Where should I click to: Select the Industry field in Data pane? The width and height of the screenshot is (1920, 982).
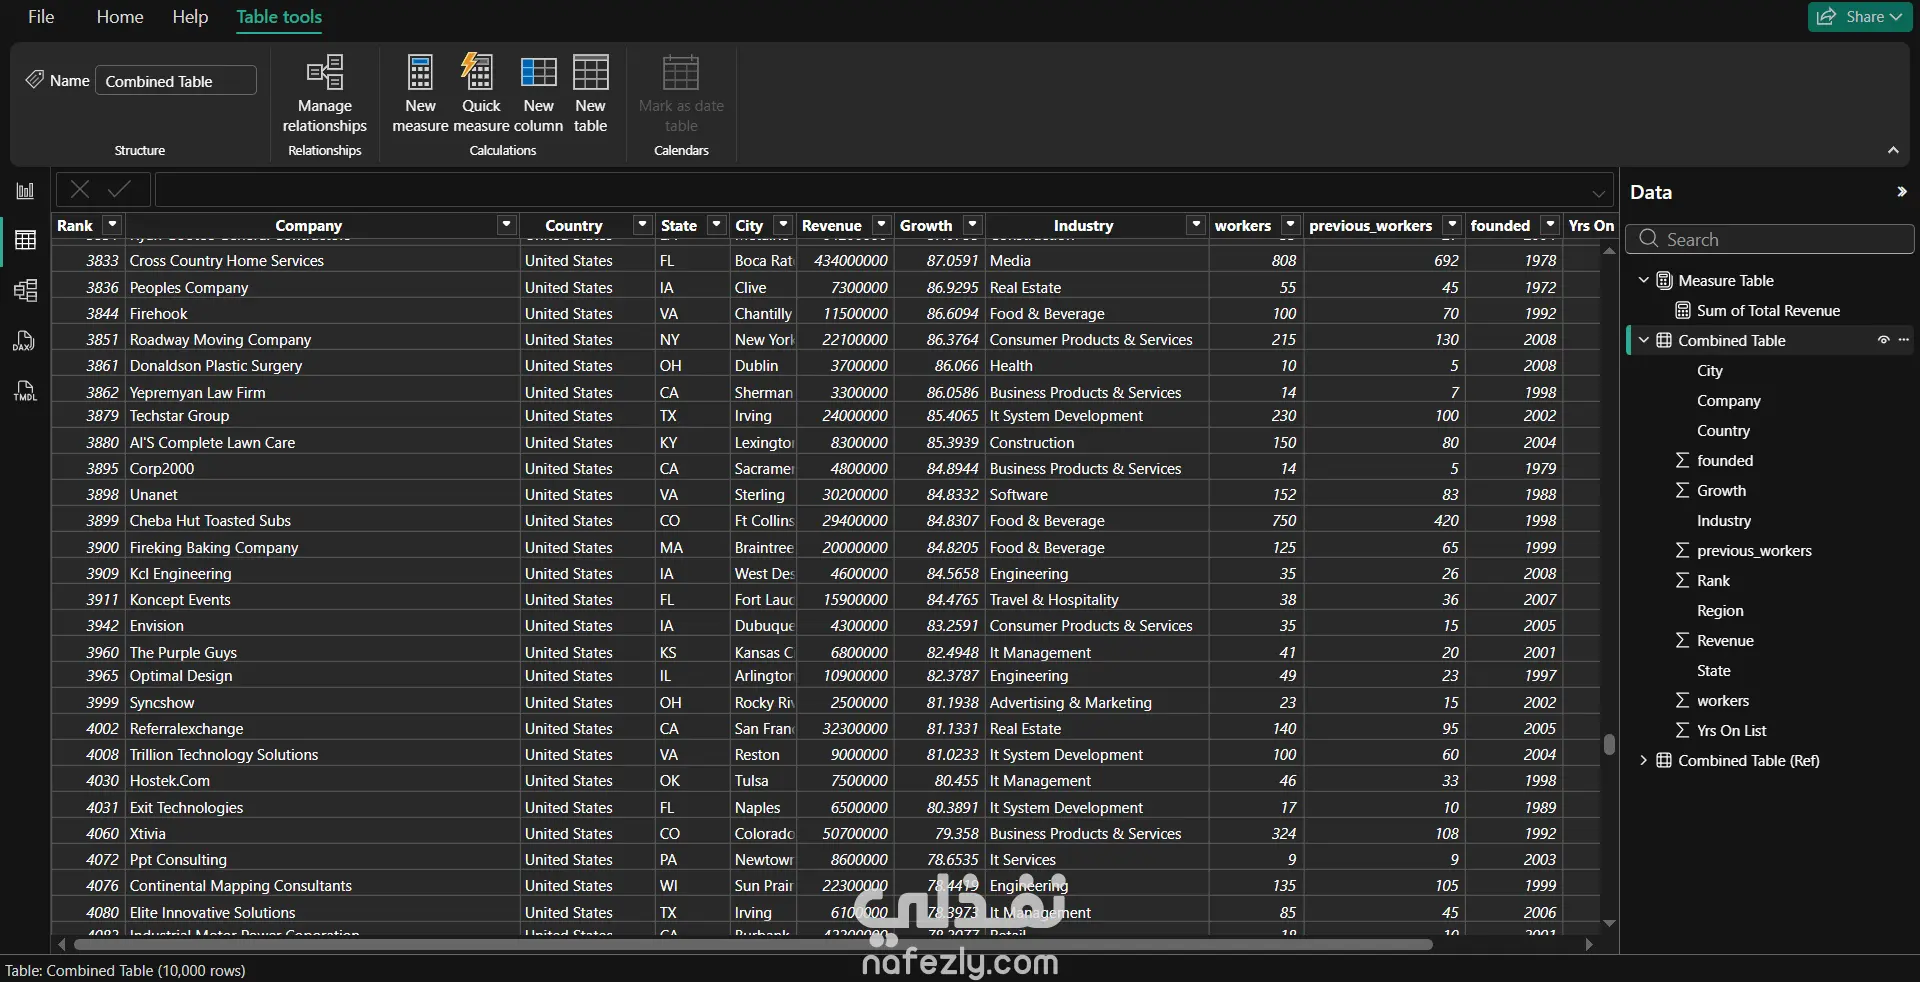tap(1724, 520)
